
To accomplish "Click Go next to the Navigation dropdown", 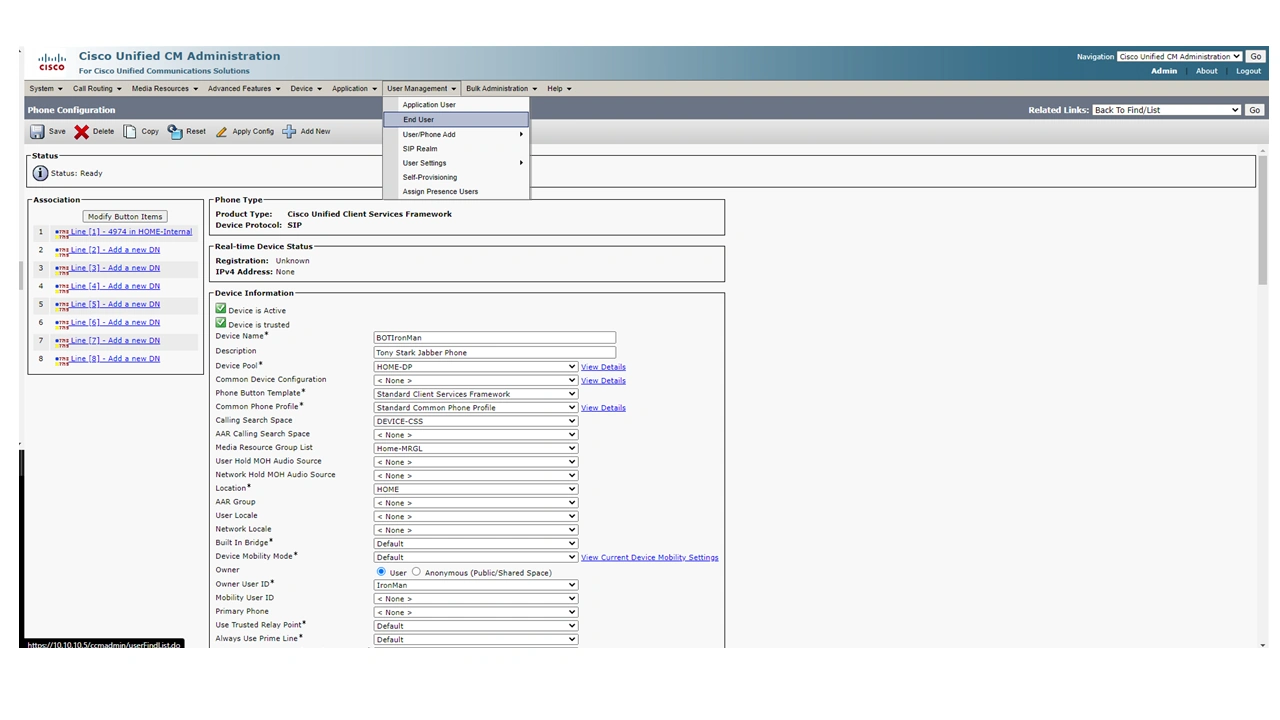I will 1256,57.
